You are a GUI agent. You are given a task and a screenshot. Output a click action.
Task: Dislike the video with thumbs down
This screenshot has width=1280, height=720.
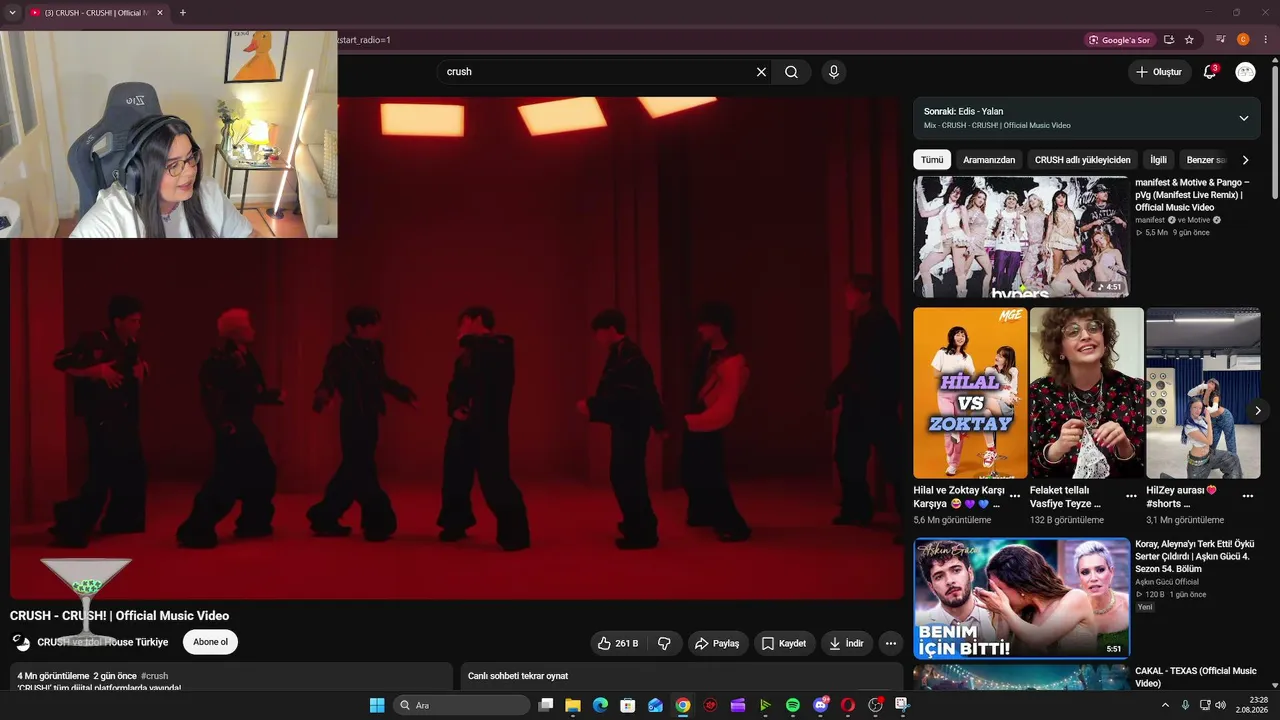pyautogui.click(x=665, y=643)
